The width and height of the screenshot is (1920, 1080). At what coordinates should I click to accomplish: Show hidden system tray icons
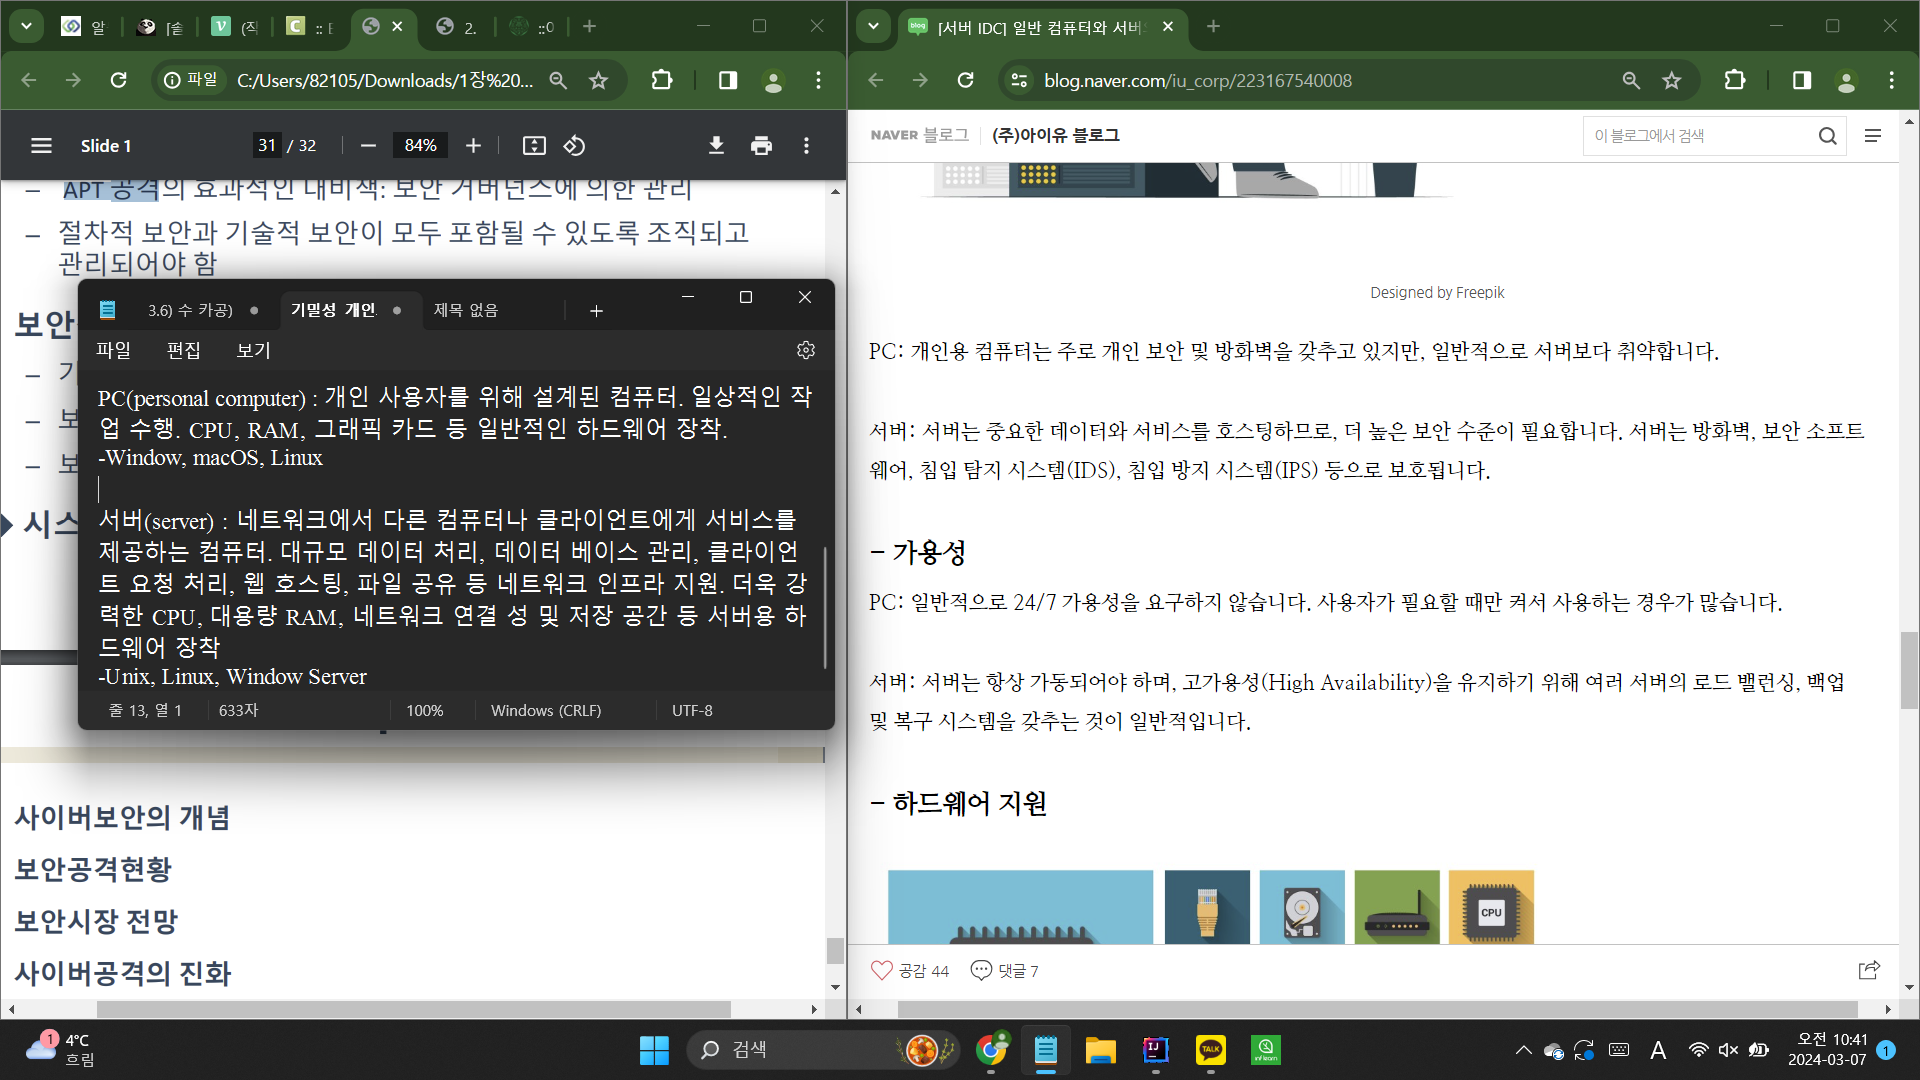(x=1523, y=1050)
